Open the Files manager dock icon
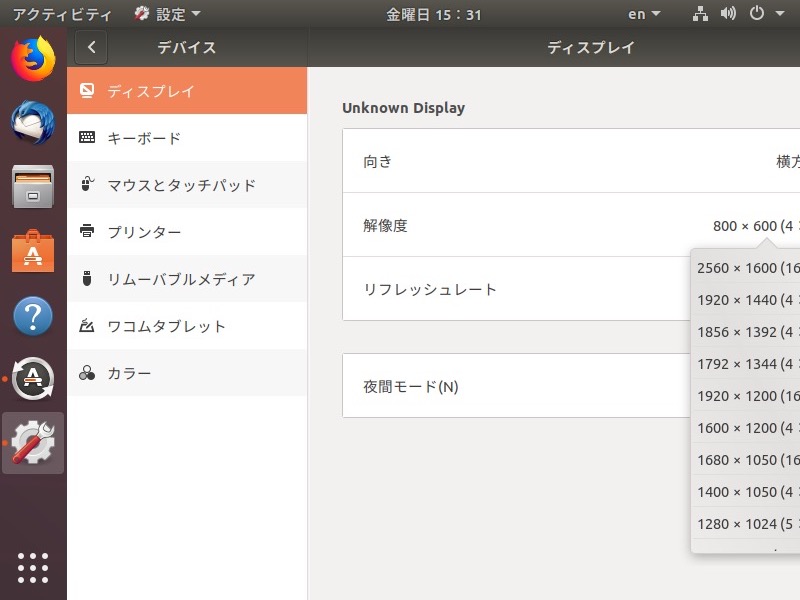 [33, 187]
